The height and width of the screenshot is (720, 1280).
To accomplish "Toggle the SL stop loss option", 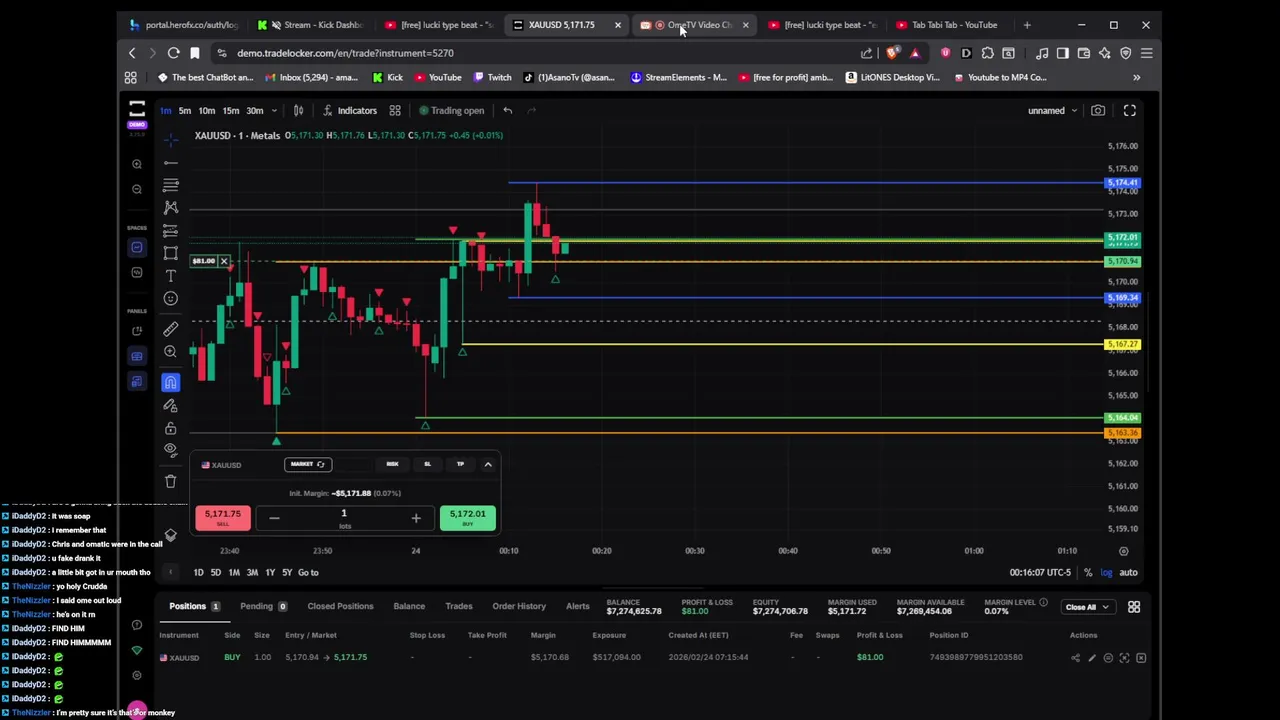I will pyautogui.click(x=427, y=464).
